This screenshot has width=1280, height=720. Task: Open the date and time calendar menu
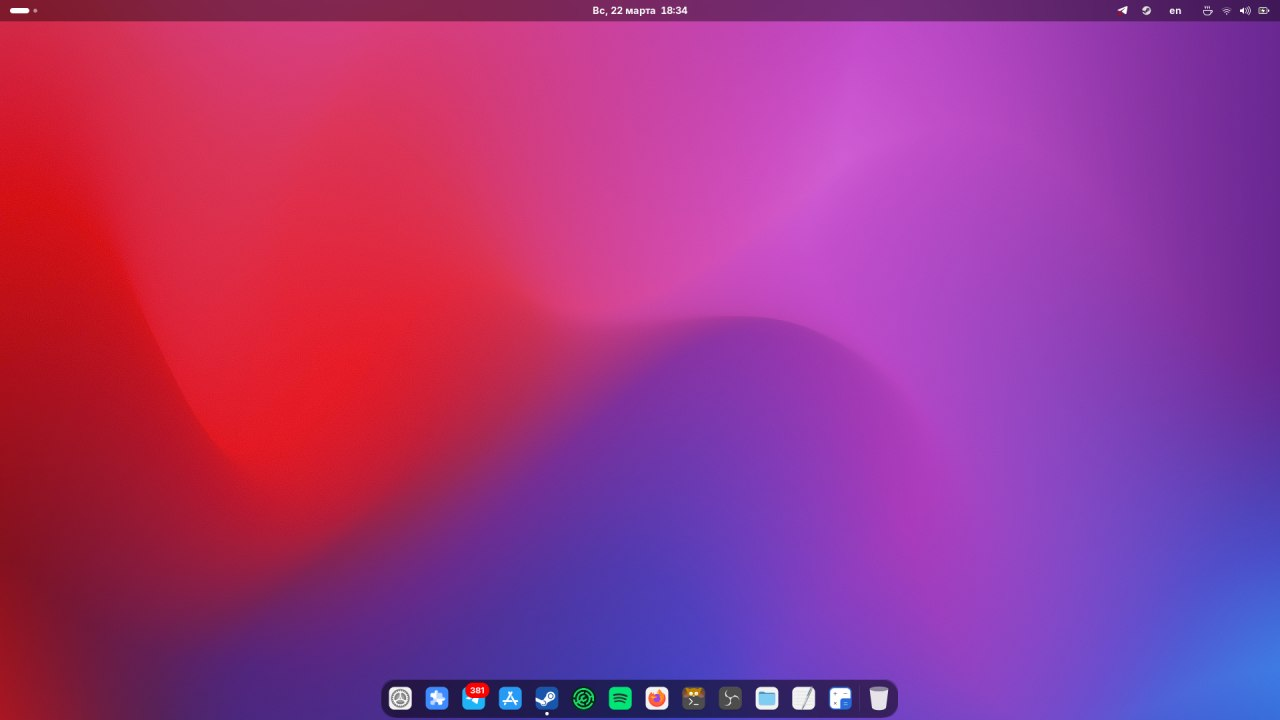pos(640,10)
